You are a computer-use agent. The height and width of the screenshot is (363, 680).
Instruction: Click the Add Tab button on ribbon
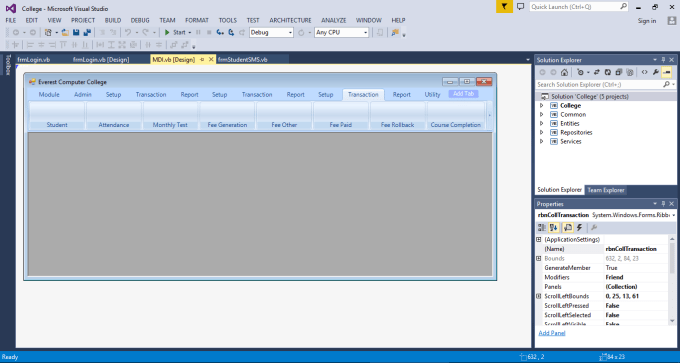[x=464, y=94]
